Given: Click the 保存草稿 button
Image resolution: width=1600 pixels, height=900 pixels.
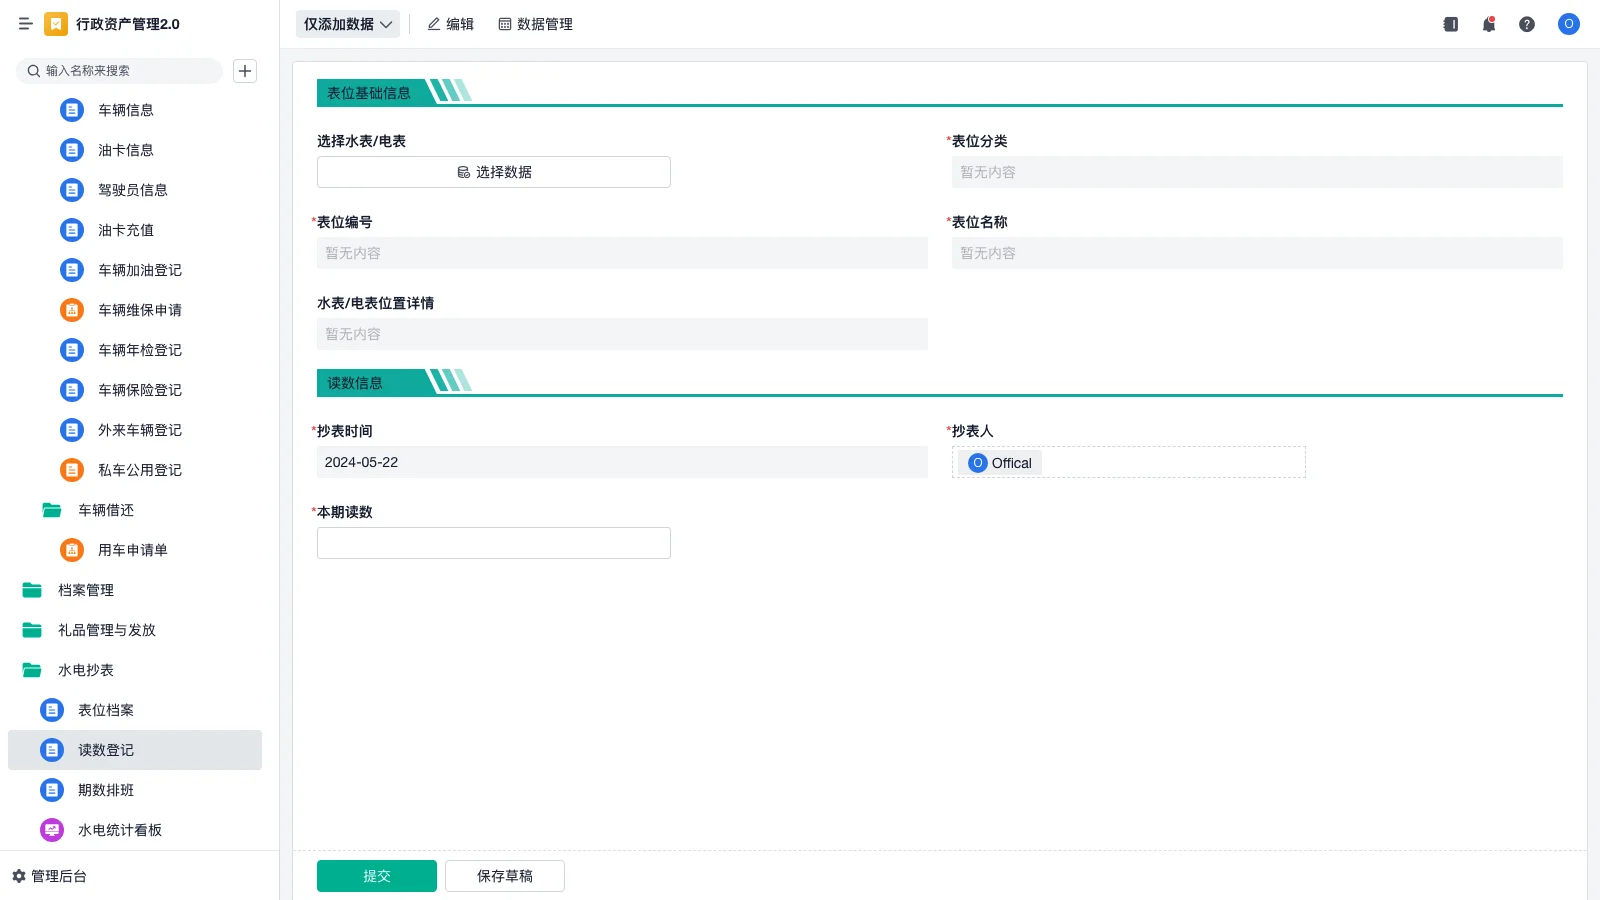Looking at the screenshot, I should (505, 876).
